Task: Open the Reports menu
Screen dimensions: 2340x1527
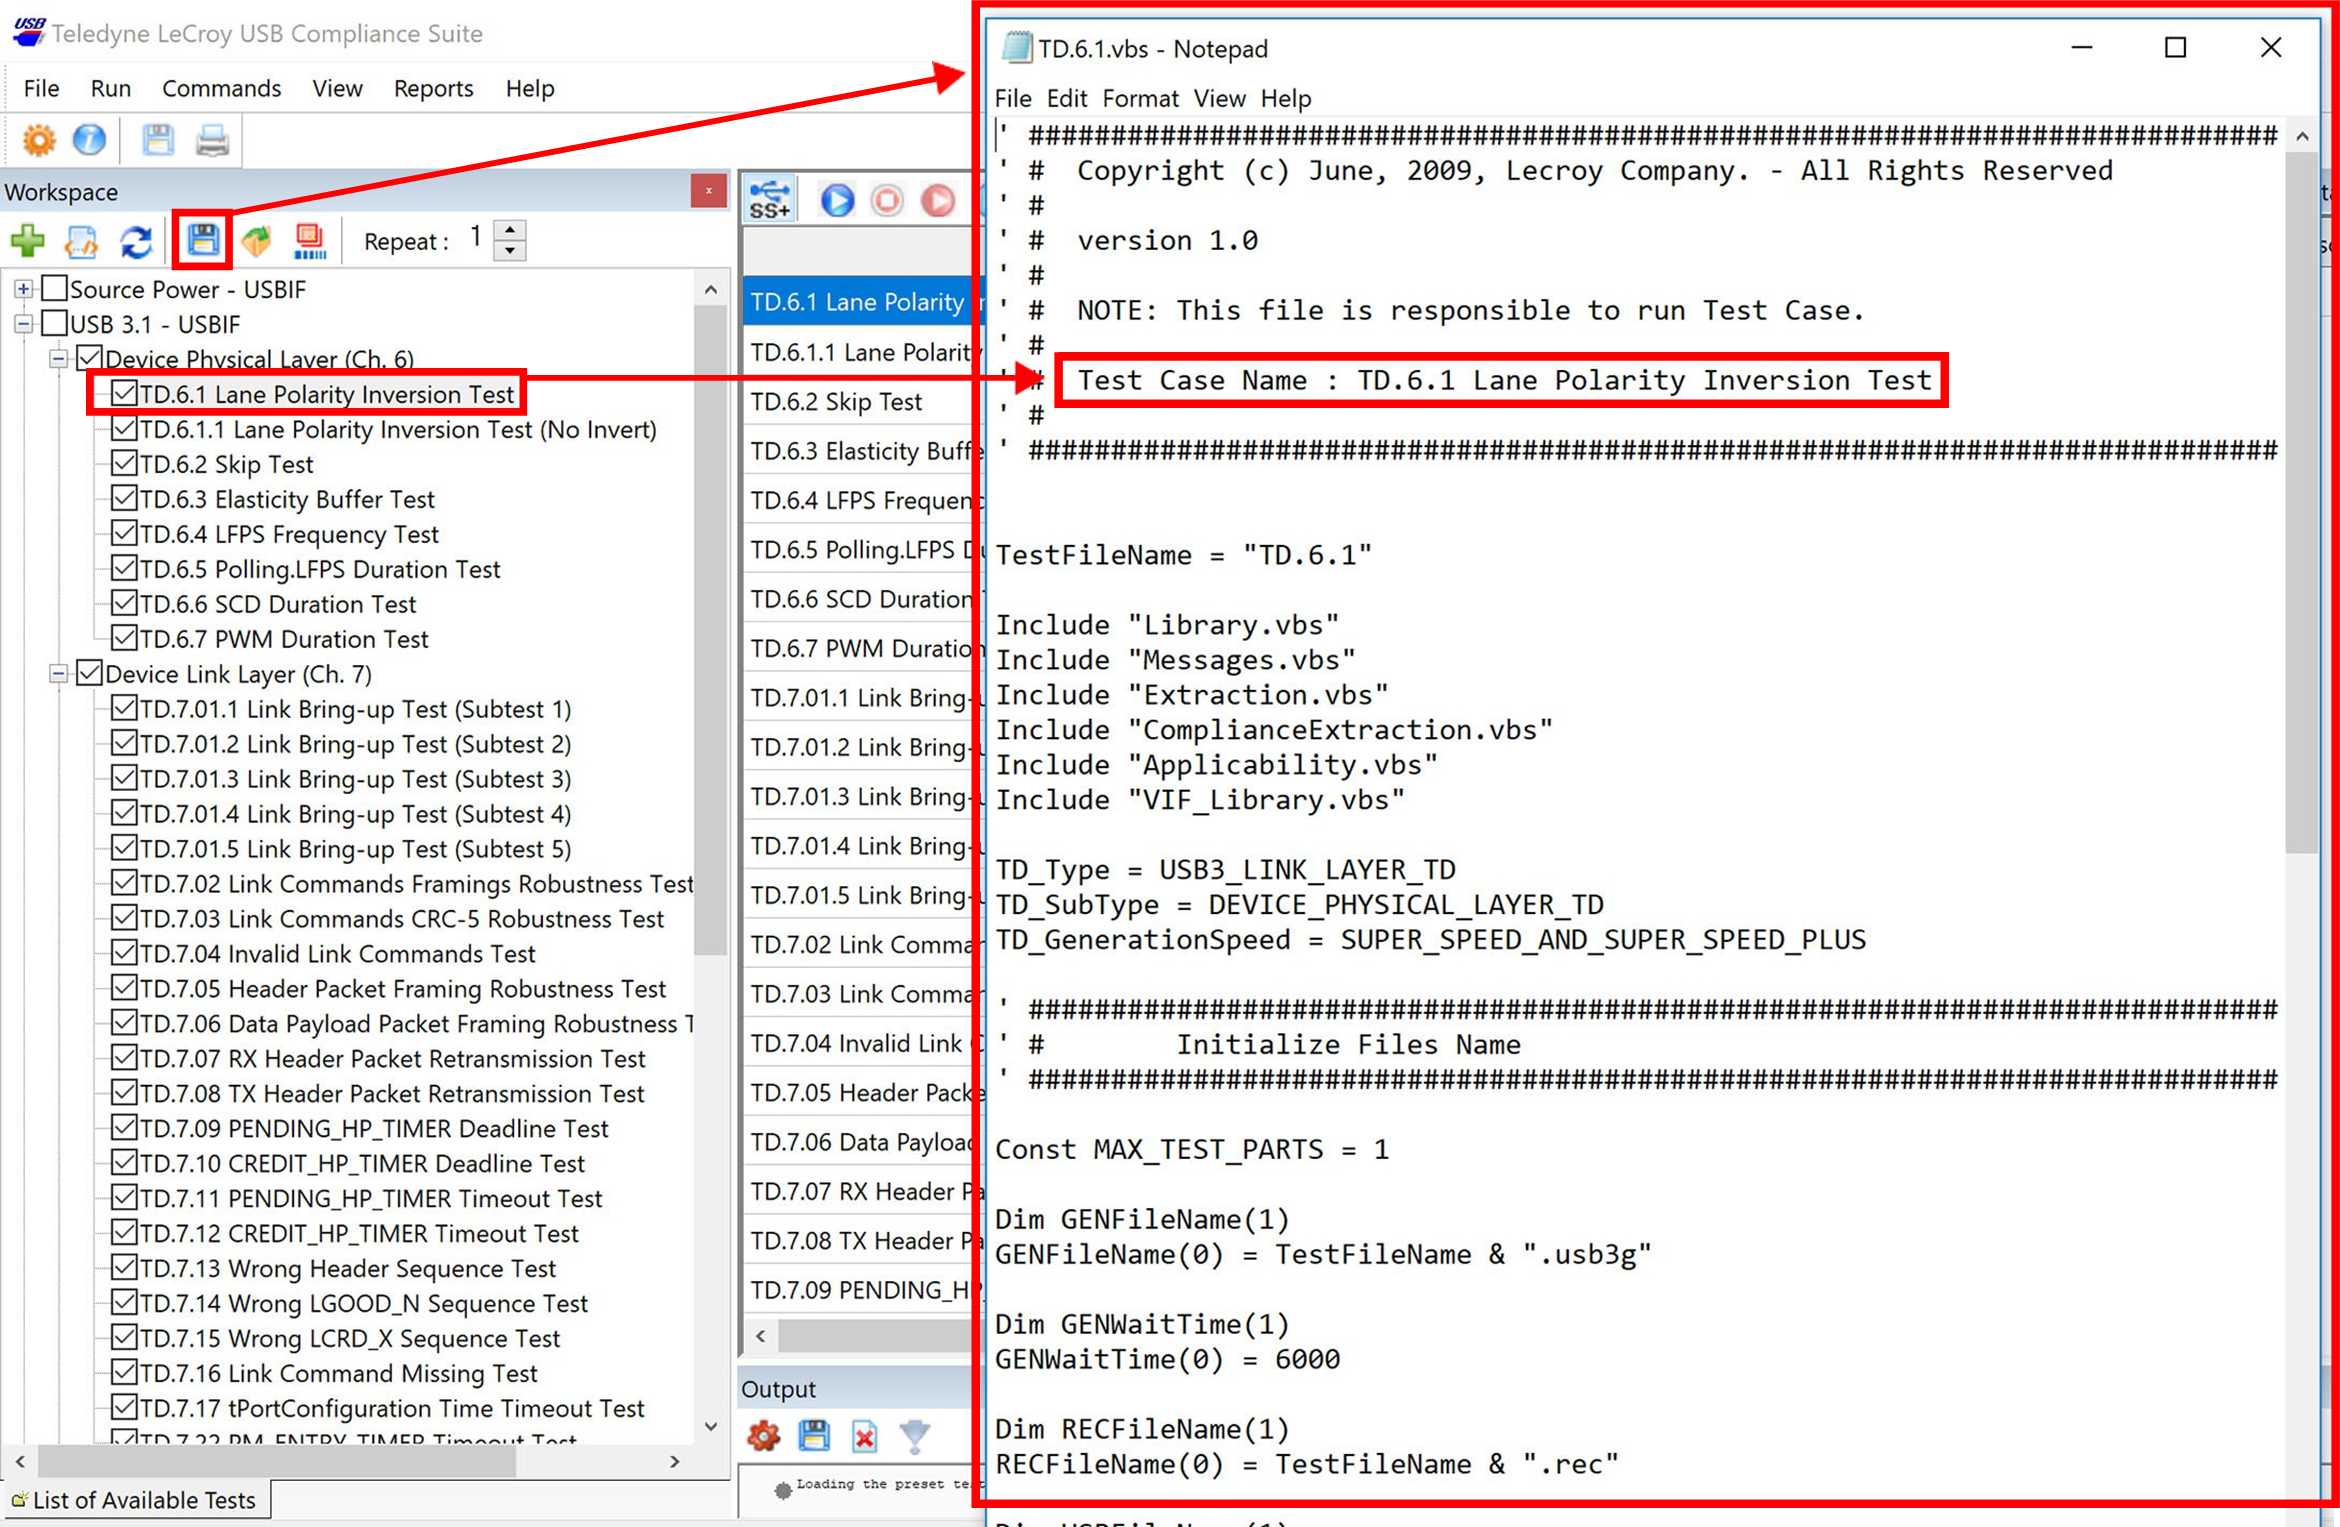Action: point(433,88)
